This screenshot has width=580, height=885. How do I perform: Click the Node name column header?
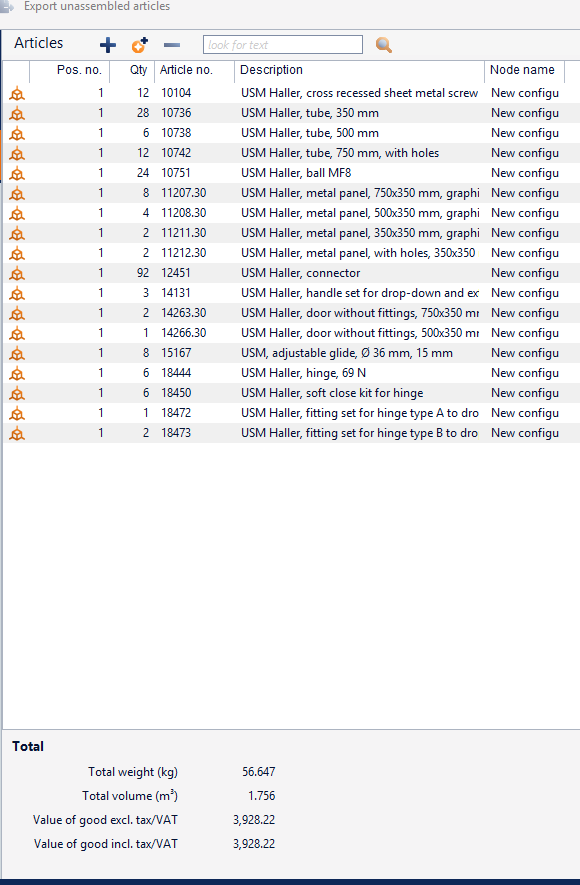click(524, 70)
